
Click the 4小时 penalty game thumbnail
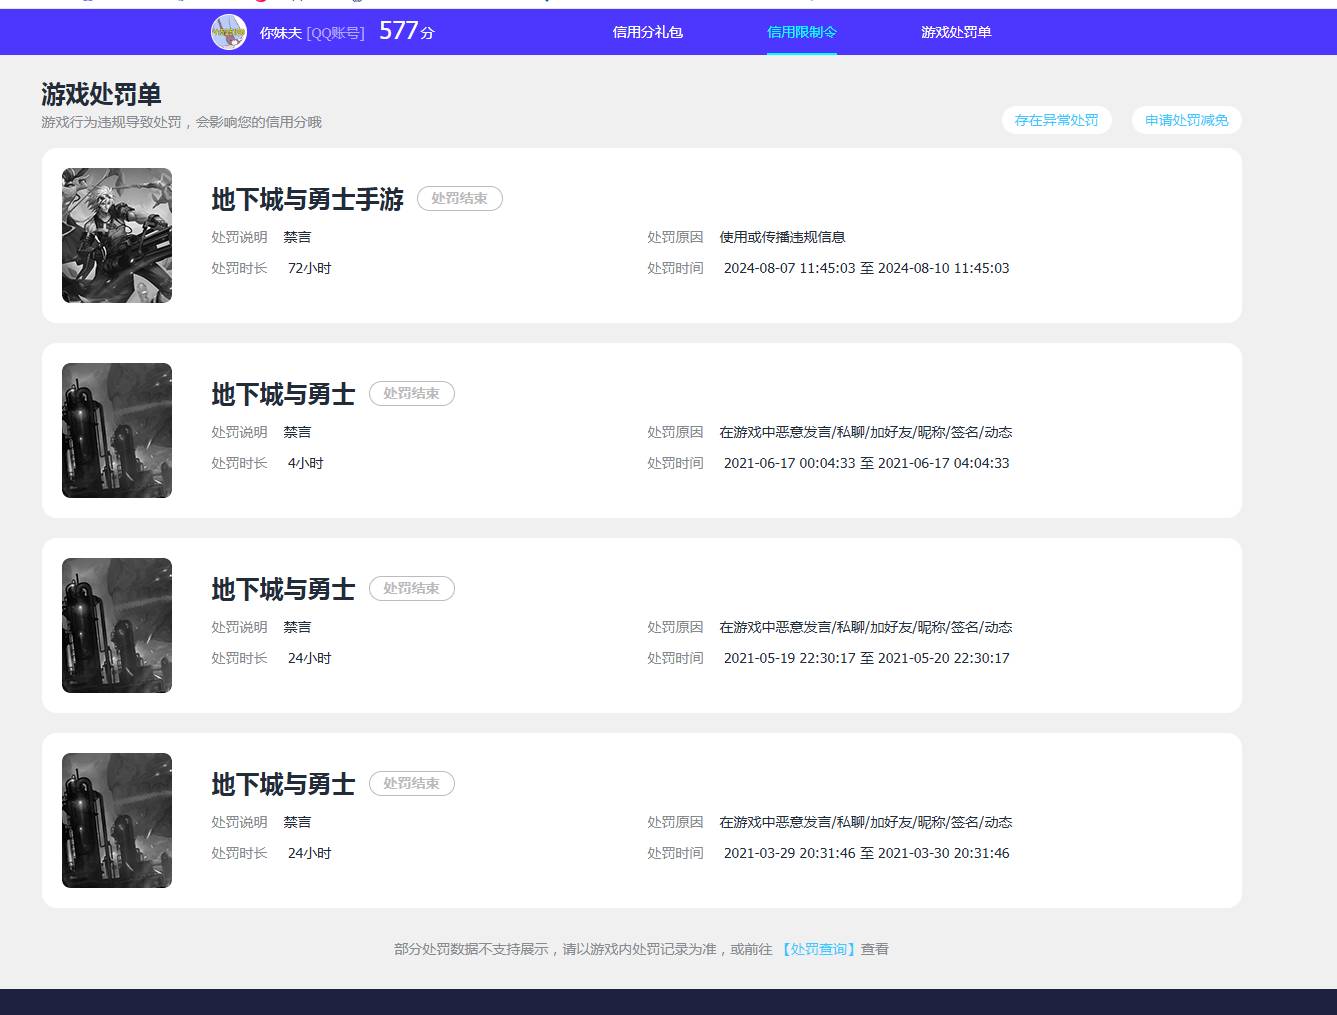click(117, 430)
